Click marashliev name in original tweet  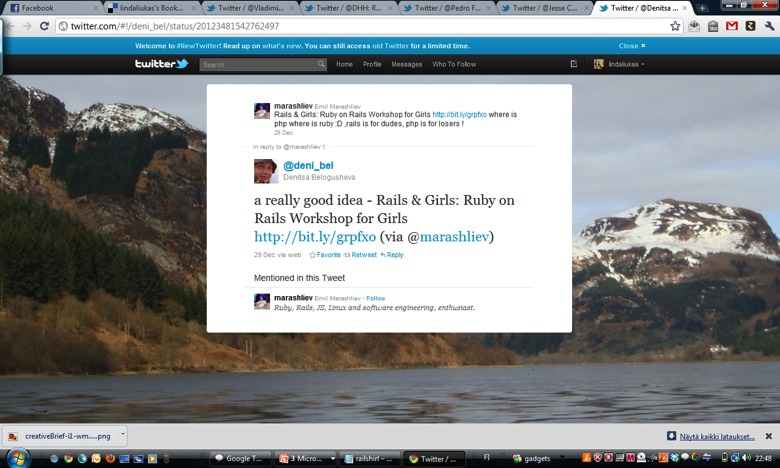[293, 106]
